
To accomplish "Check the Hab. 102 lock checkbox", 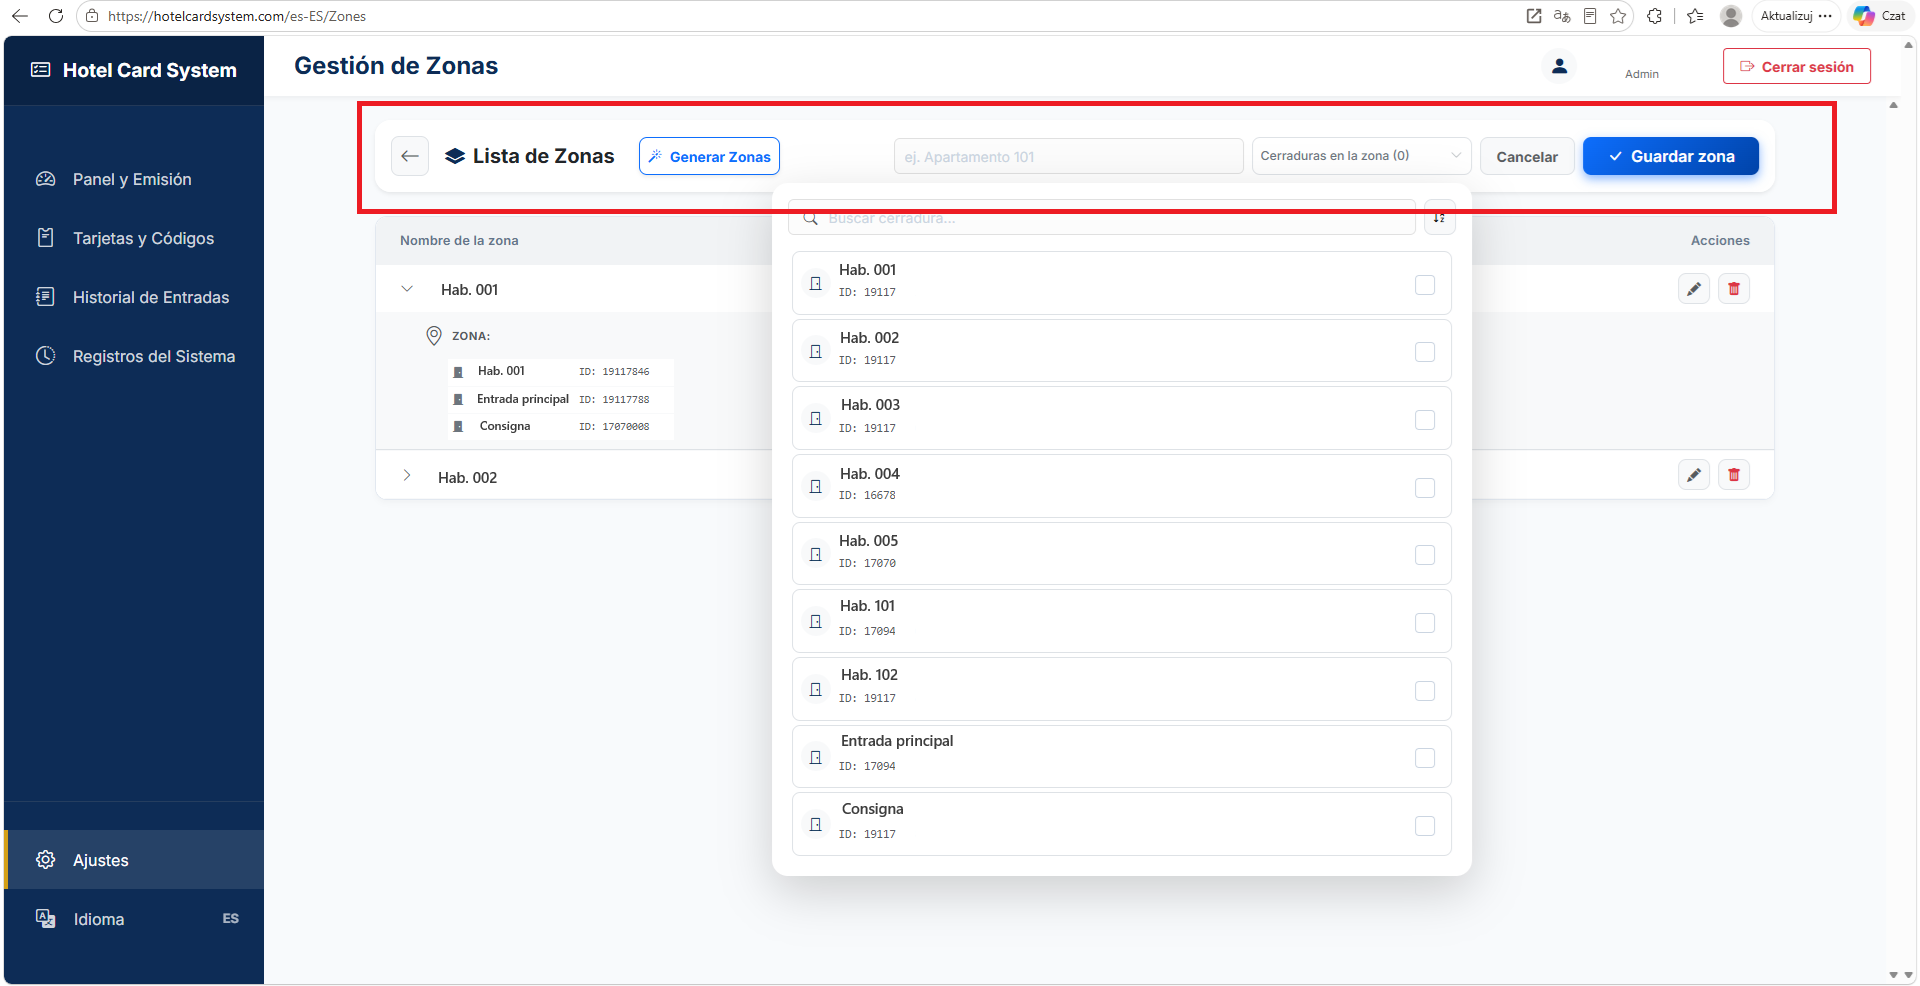I will point(1425,691).
